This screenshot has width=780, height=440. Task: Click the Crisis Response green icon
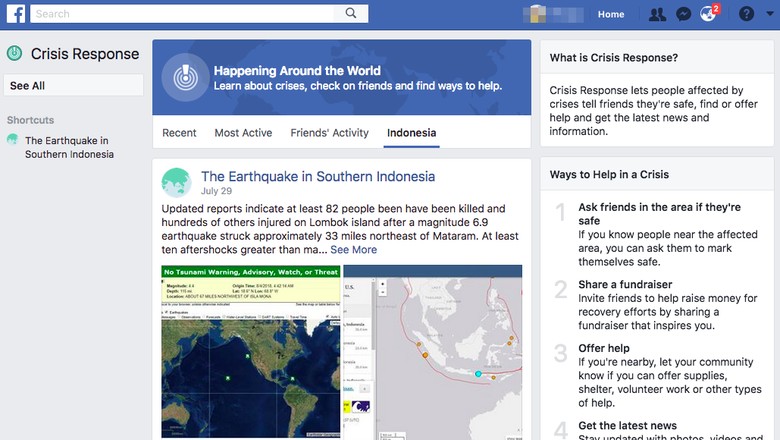click(x=14, y=53)
